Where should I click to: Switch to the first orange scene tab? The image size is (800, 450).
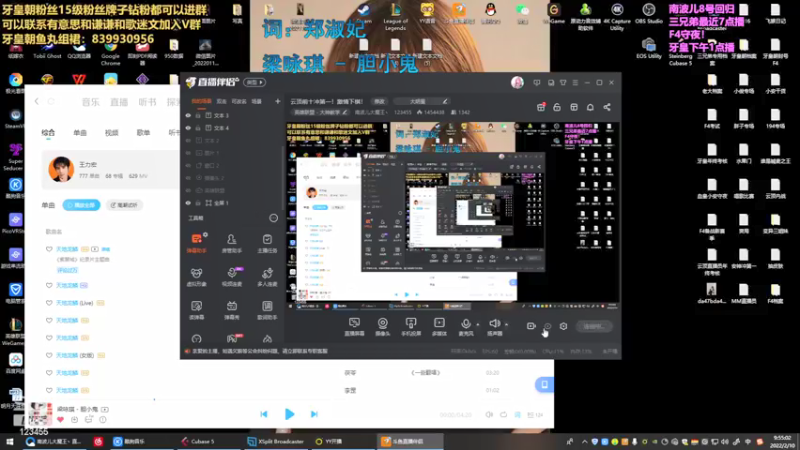click(x=201, y=102)
